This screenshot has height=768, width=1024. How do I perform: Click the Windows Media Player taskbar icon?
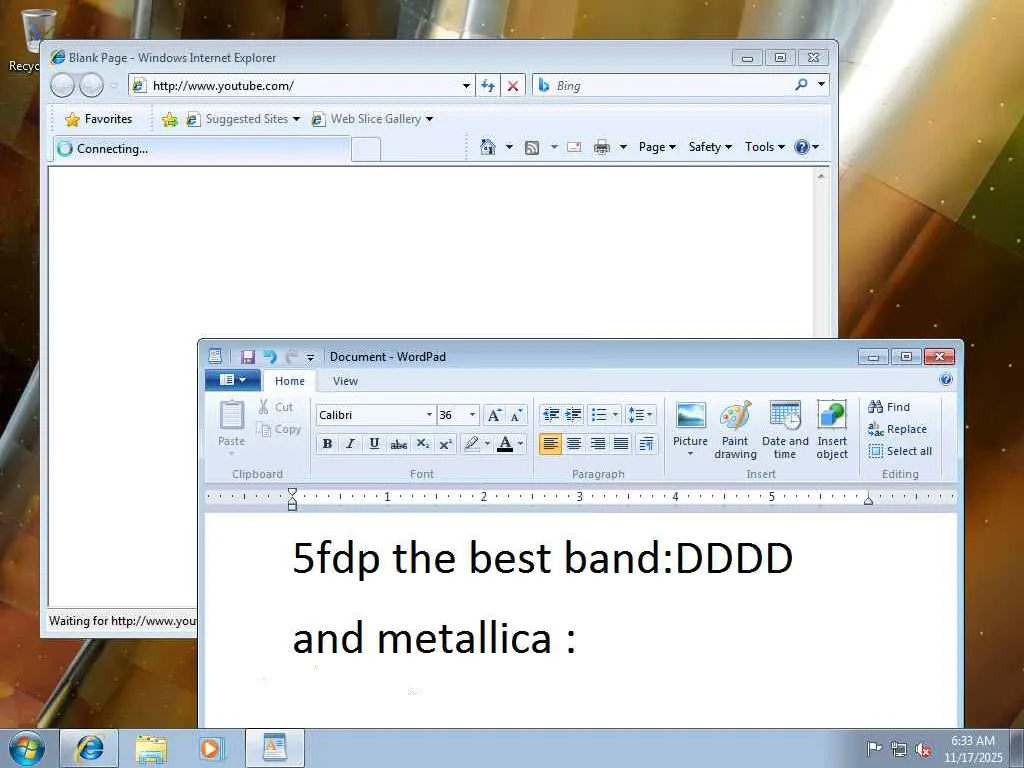[x=212, y=748]
